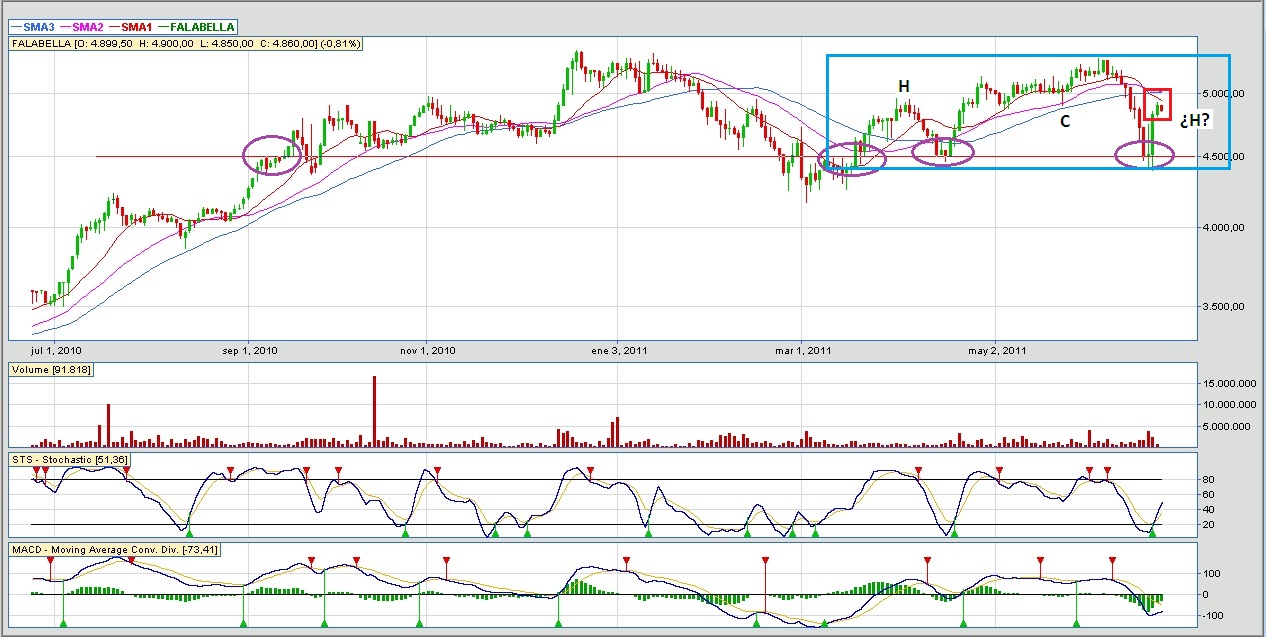
Task: Open the Volume panel label
Action: (46, 370)
